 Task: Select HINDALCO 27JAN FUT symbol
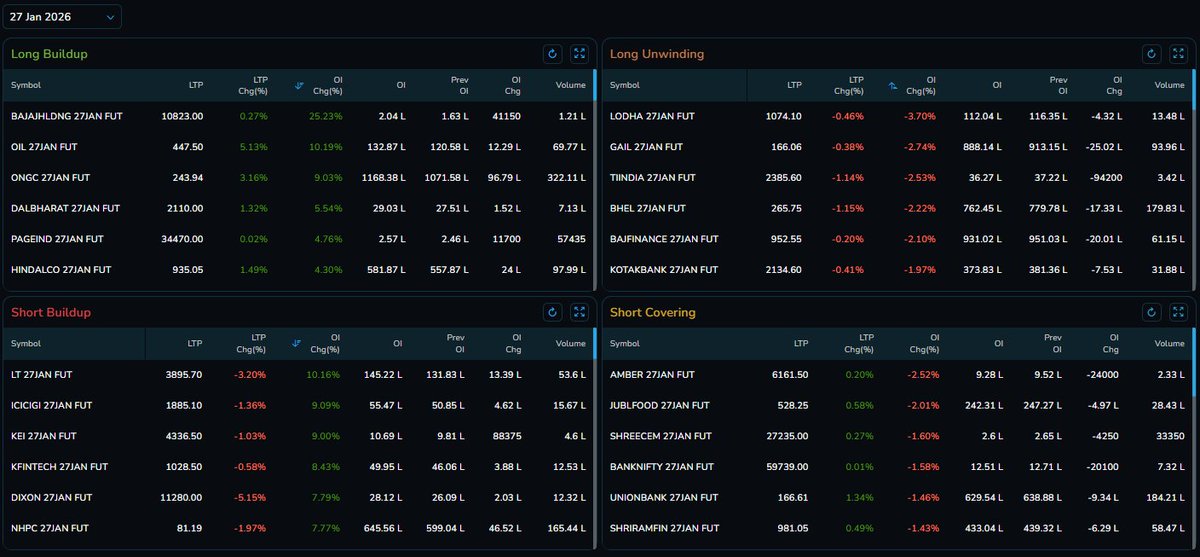pos(62,270)
